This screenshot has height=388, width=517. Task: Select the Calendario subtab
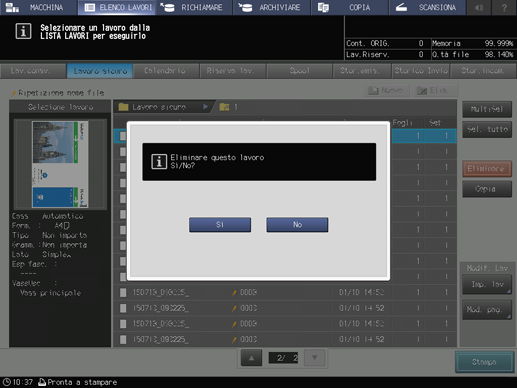click(166, 71)
